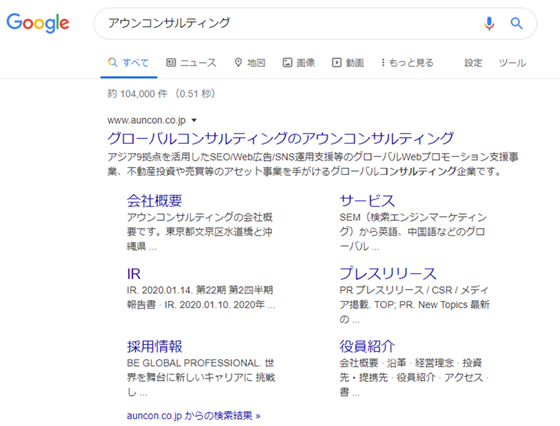
Task: Click the play icon beside 動画
Action: click(x=336, y=63)
